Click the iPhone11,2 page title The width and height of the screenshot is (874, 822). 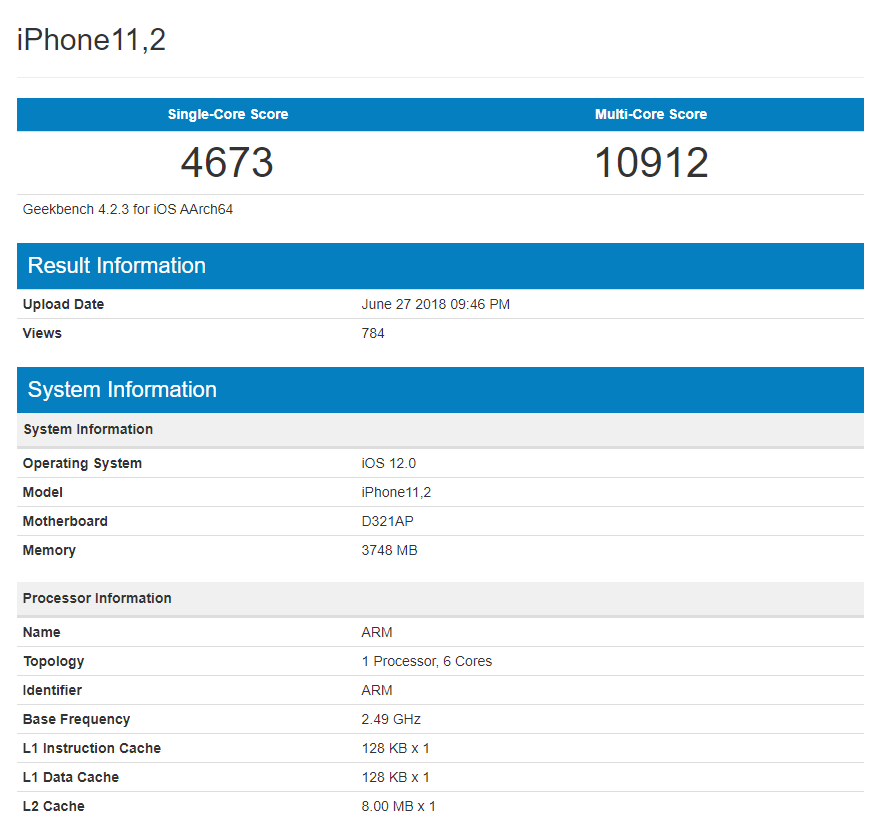coord(90,39)
